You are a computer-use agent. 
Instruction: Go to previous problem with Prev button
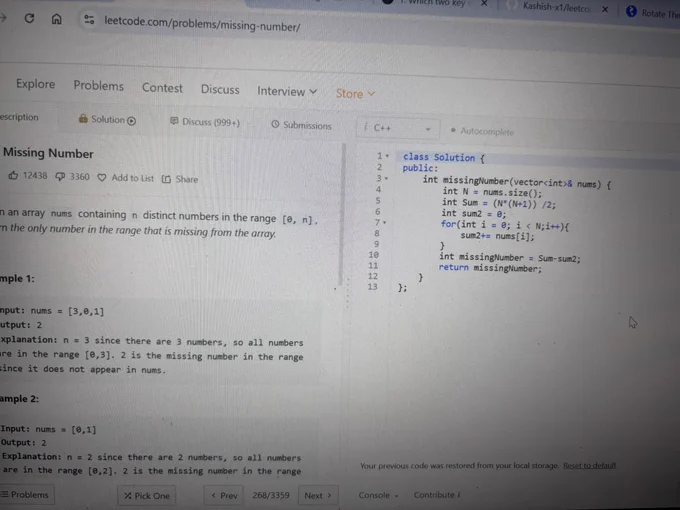(224, 495)
